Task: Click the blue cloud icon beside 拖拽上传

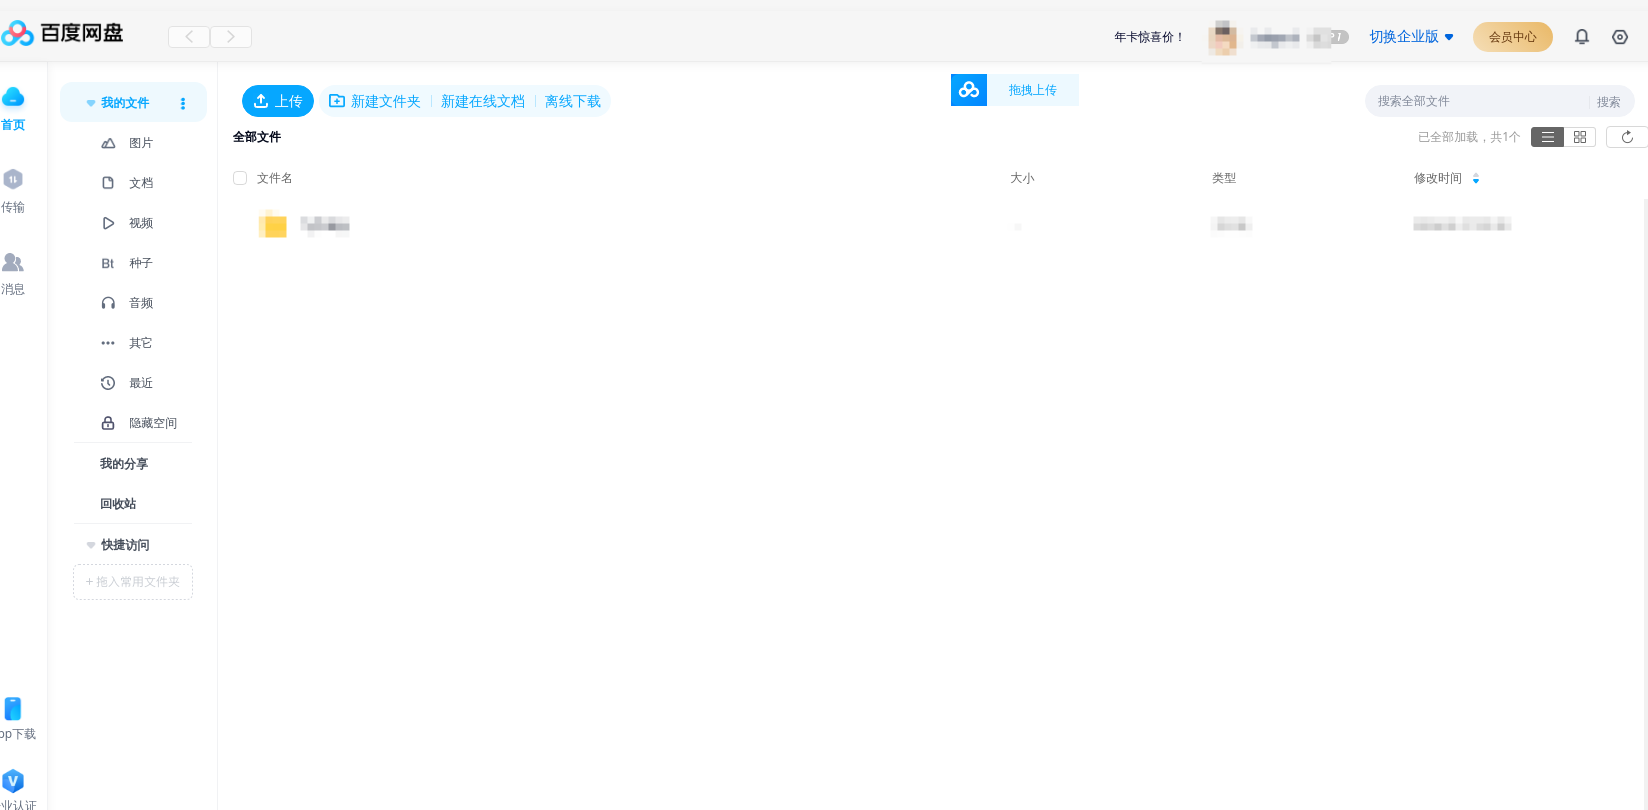Action: [x=969, y=90]
